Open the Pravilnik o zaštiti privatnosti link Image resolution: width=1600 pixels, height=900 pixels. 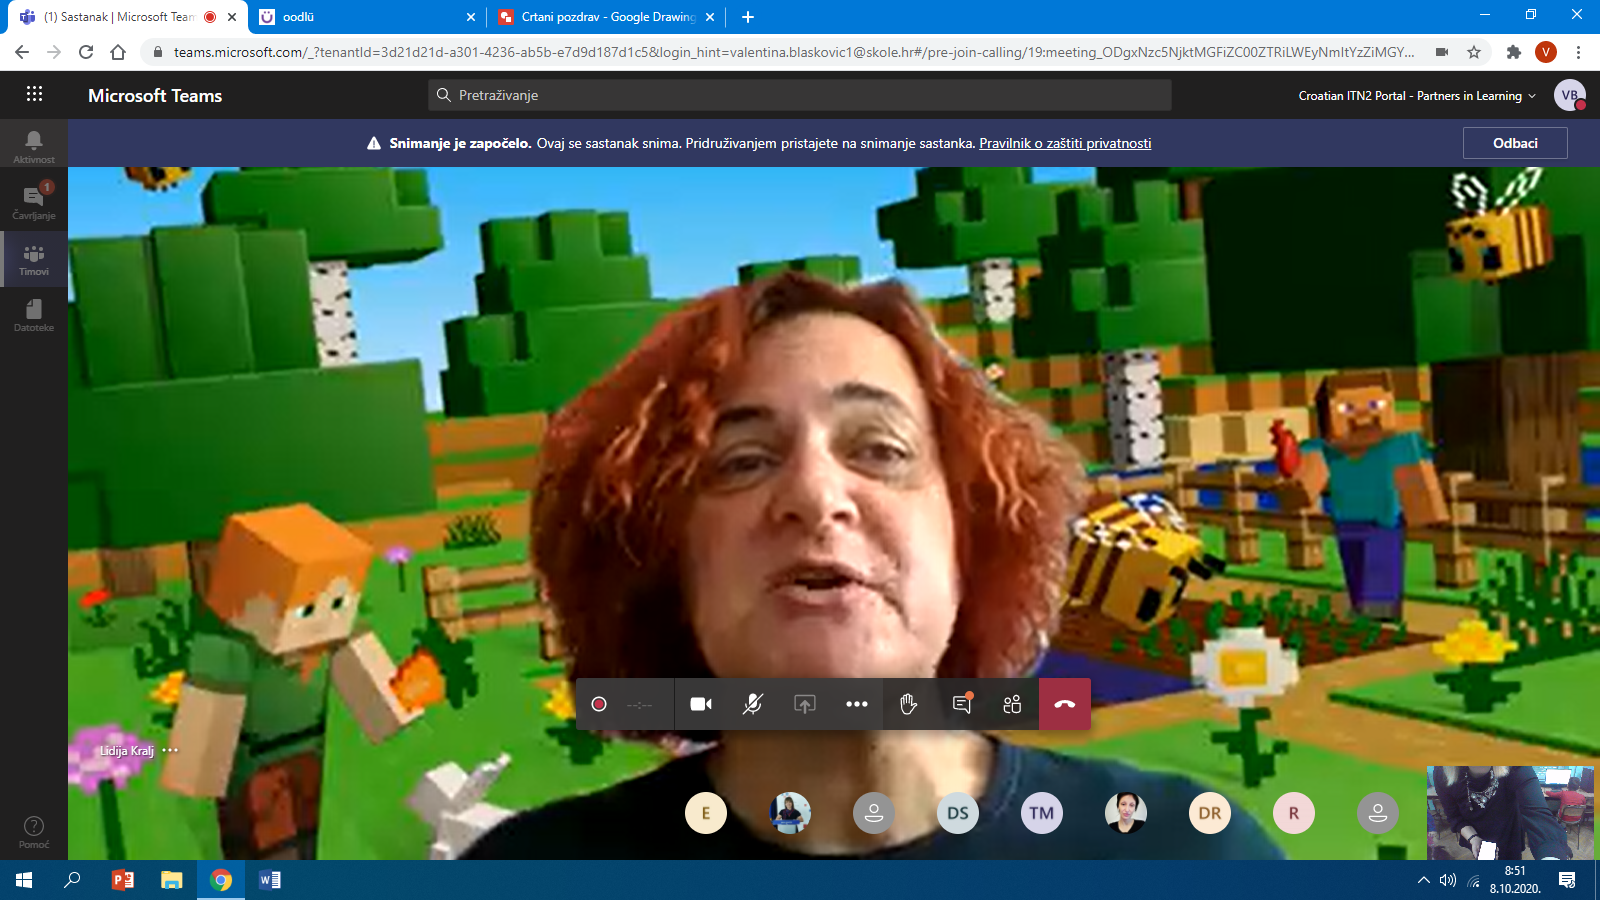(x=1065, y=143)
